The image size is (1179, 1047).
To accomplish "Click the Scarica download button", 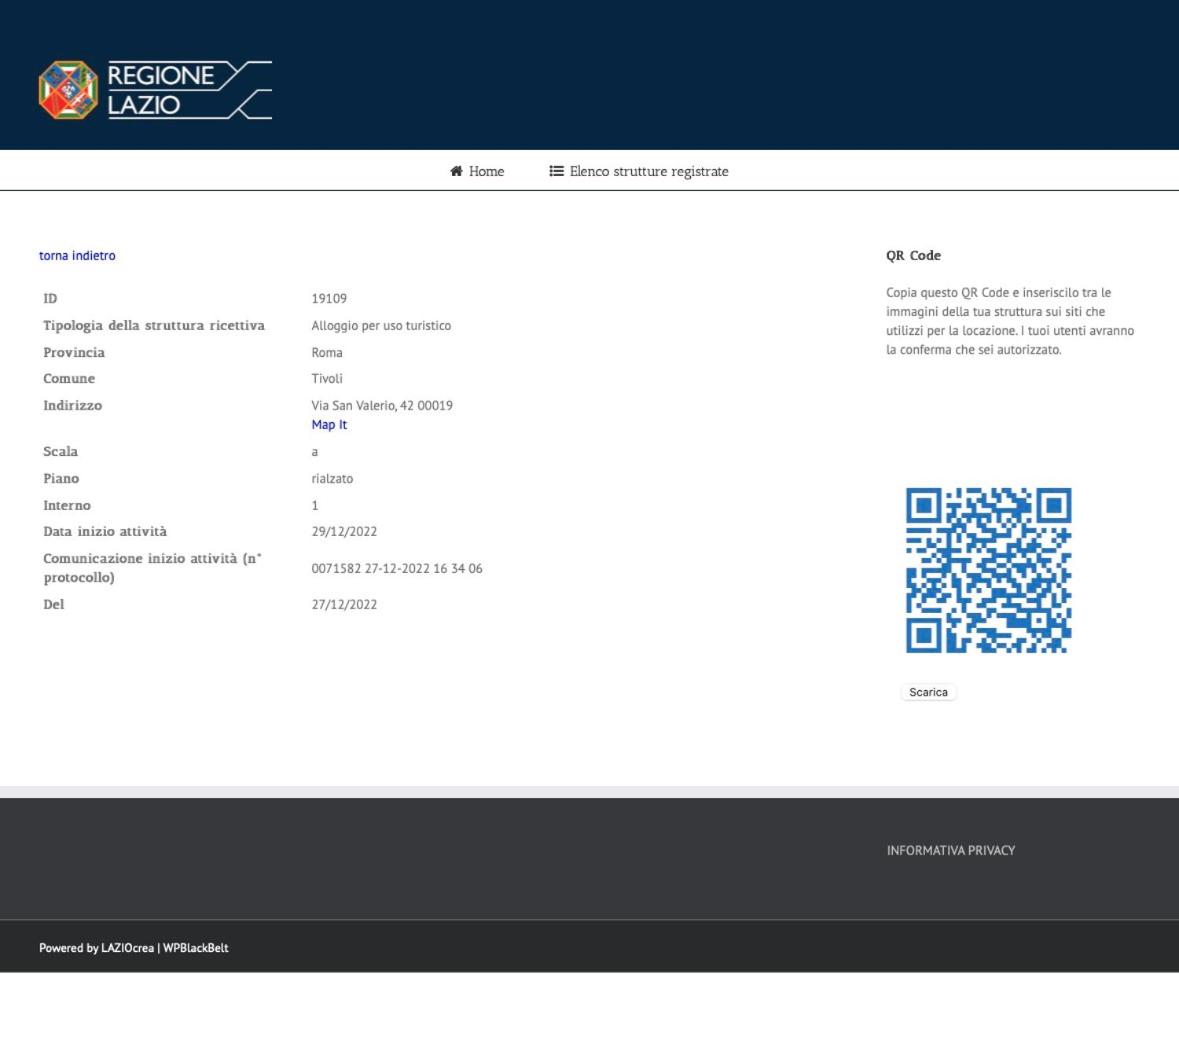I will [x=928, y=692].
